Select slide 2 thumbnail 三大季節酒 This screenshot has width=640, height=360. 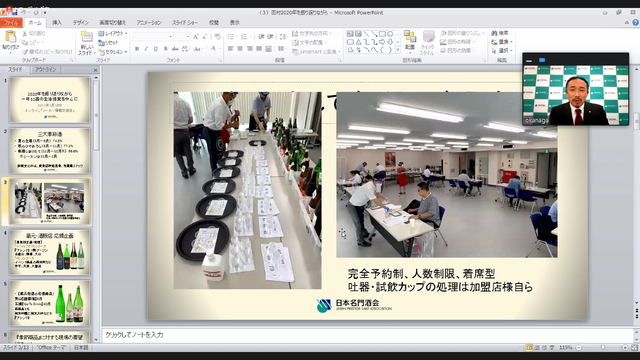50,151
